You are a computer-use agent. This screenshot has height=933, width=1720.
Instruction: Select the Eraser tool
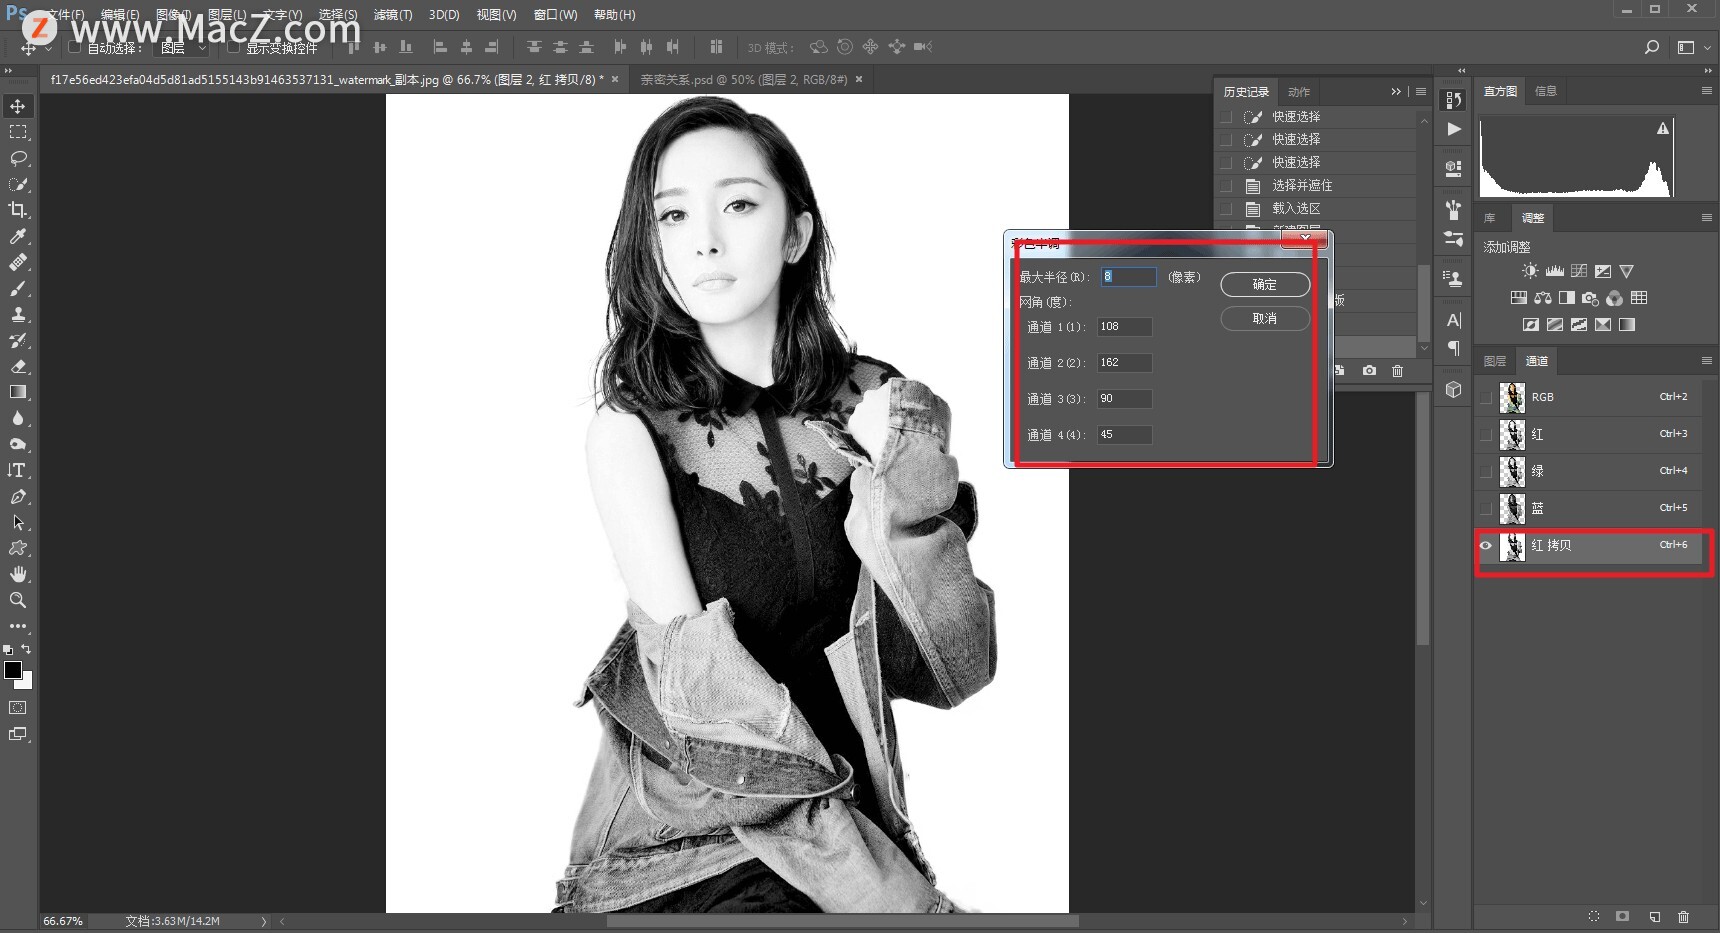[18, 366]
